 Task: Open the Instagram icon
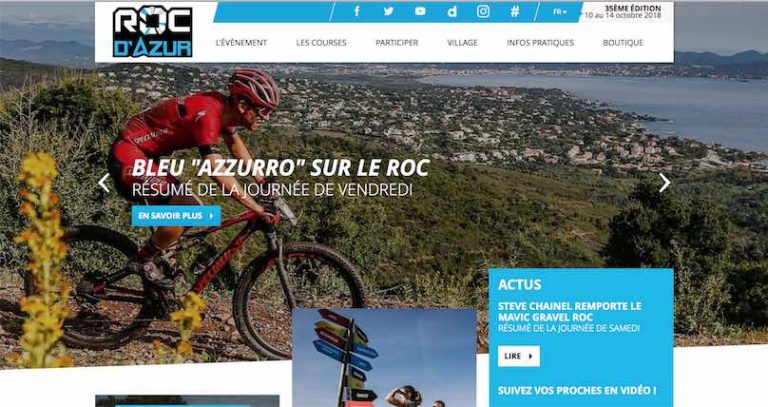point(483,11)
